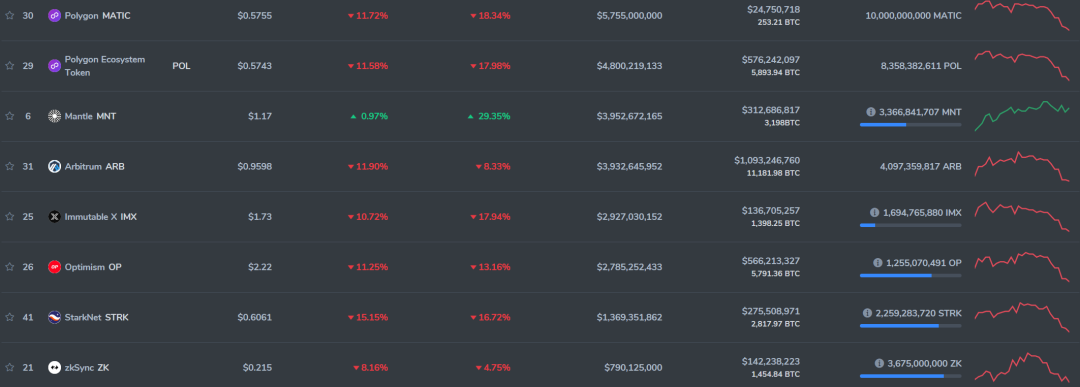Open zkSync sparkline chart
This screenshot has height=387, width=1080.
tap(1021, 367)
